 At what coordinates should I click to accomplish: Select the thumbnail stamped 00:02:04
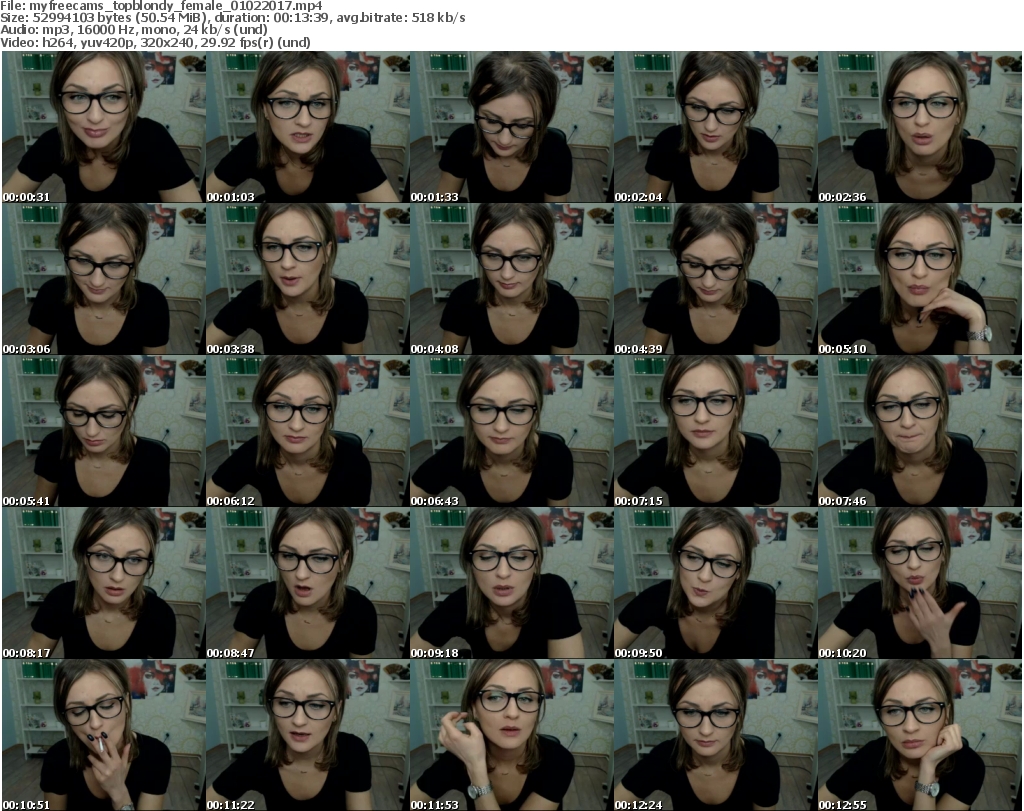click(x=715, y=127)
